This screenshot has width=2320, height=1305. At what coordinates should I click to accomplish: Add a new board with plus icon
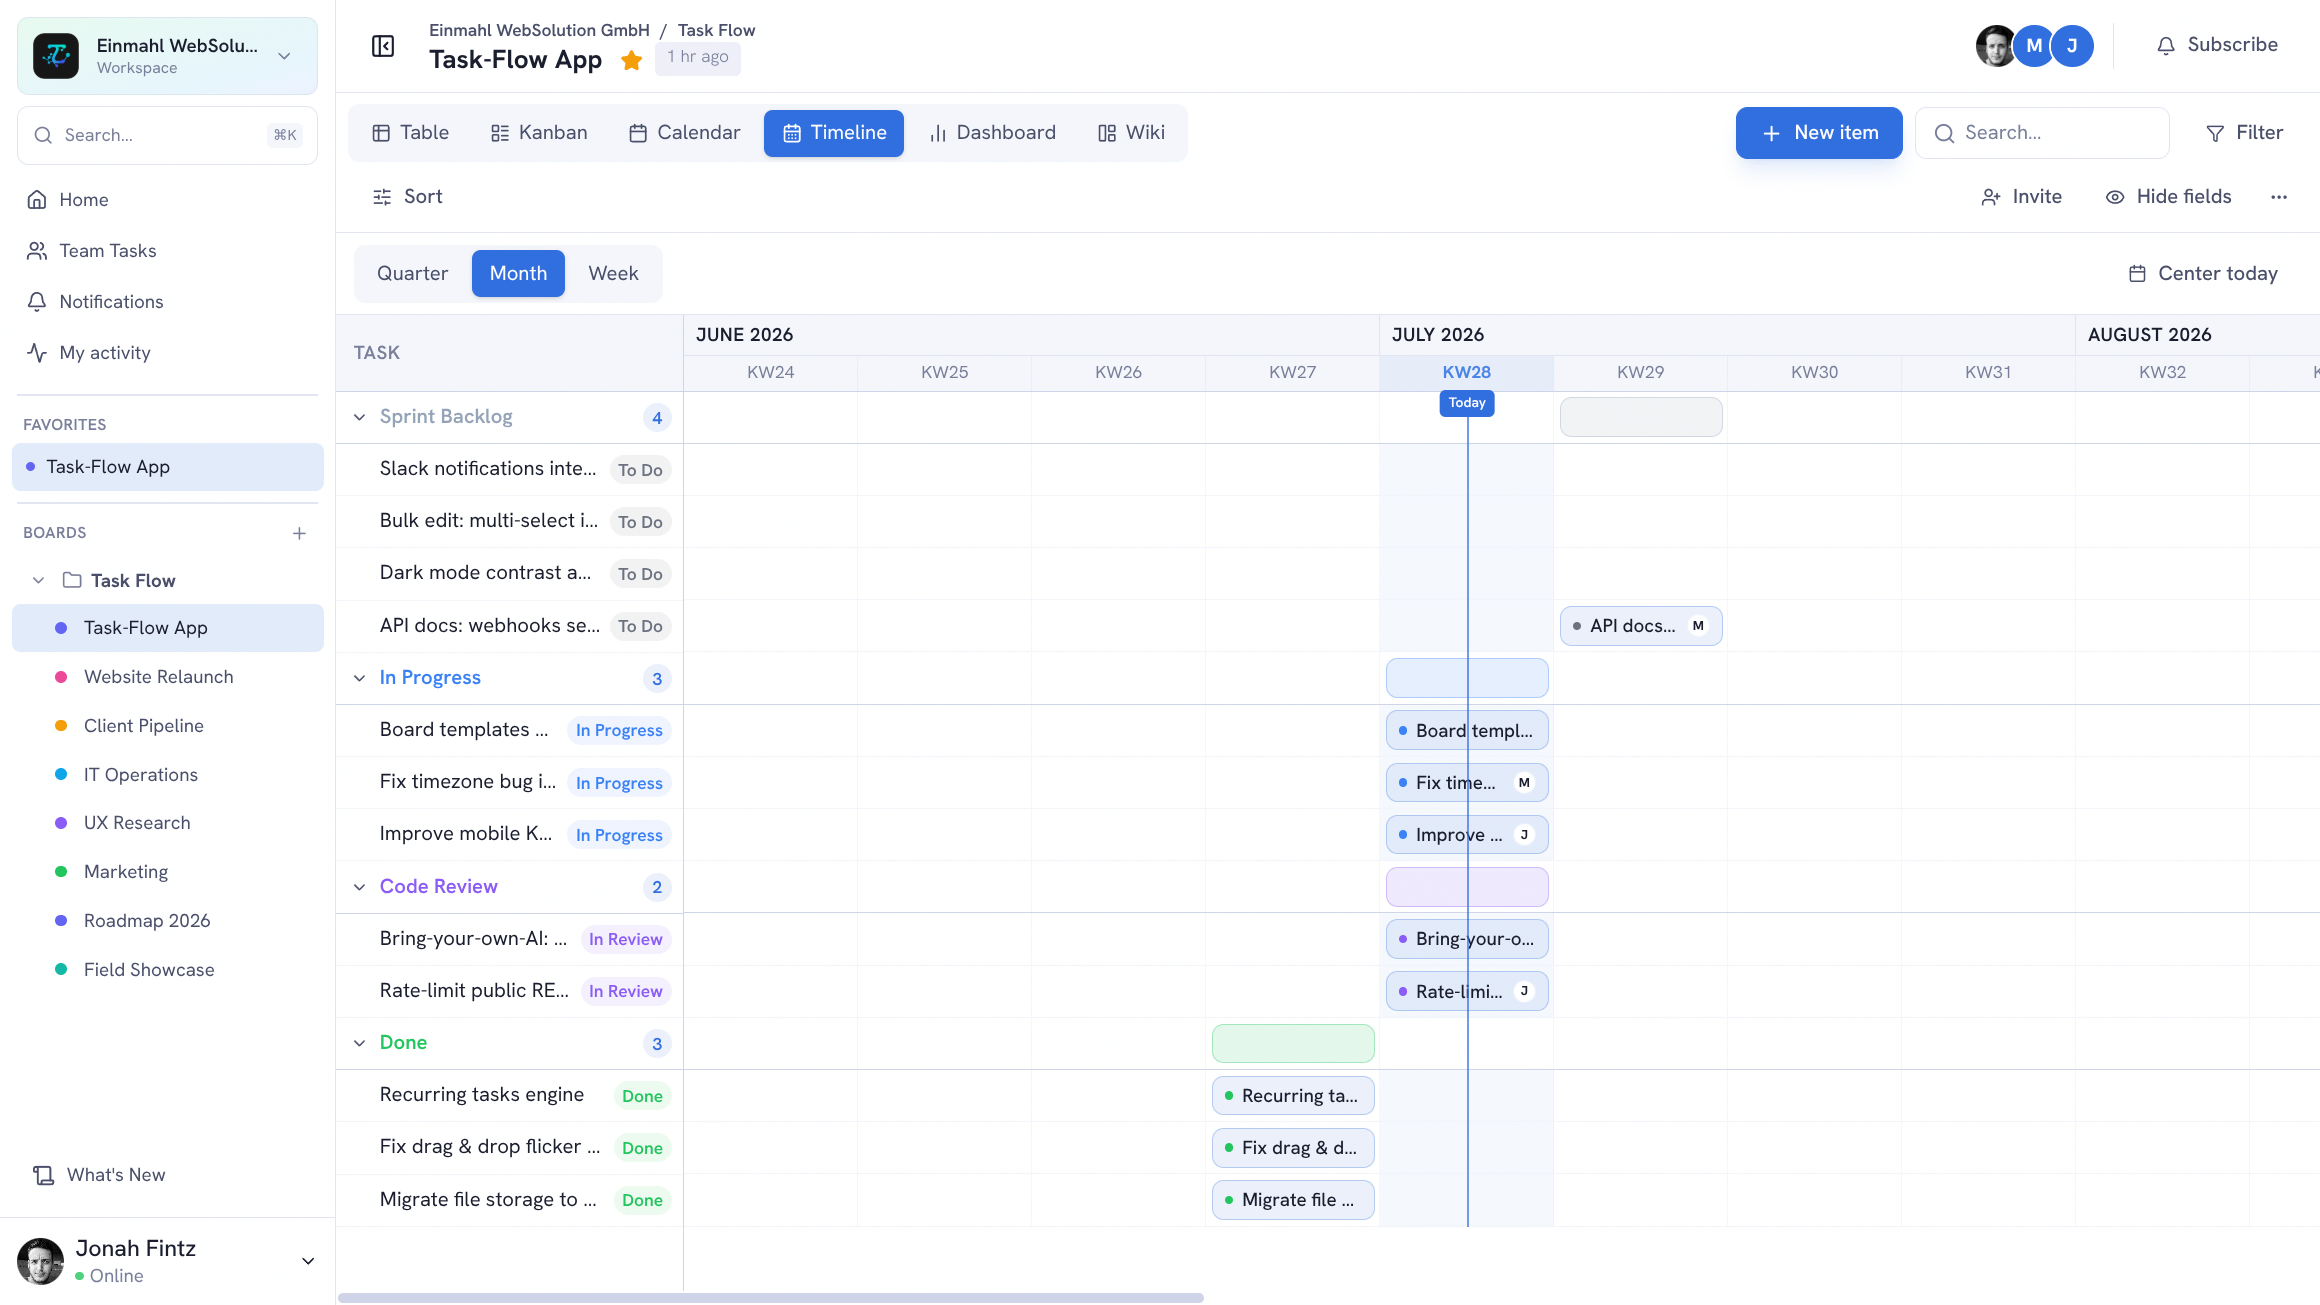299,533
